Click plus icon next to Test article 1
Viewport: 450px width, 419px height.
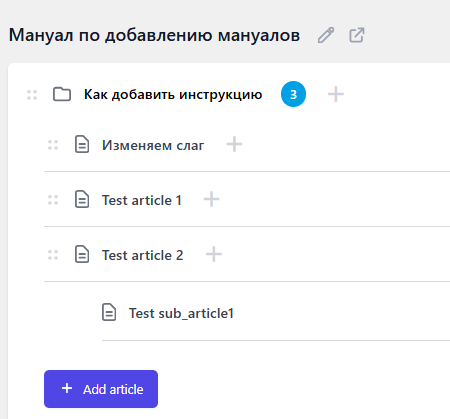point(212,199)
